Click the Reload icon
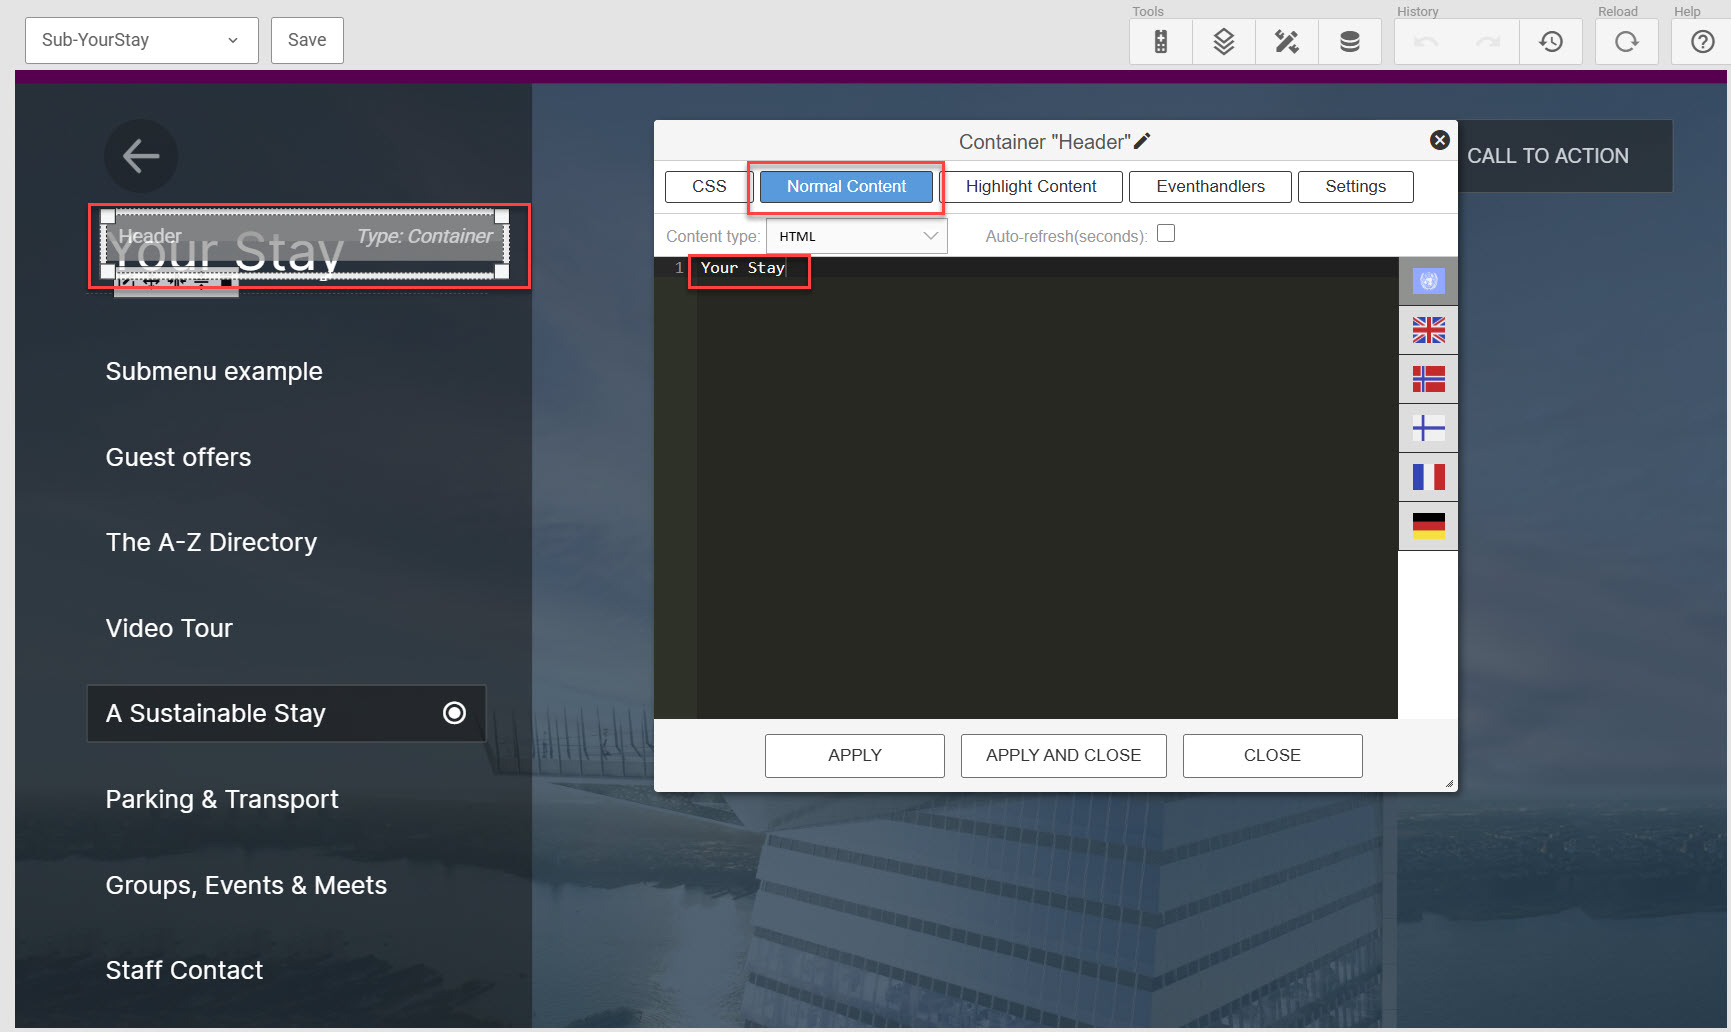The height and width of the screenshot is (1032, 1731). (x=1626, y=41)
